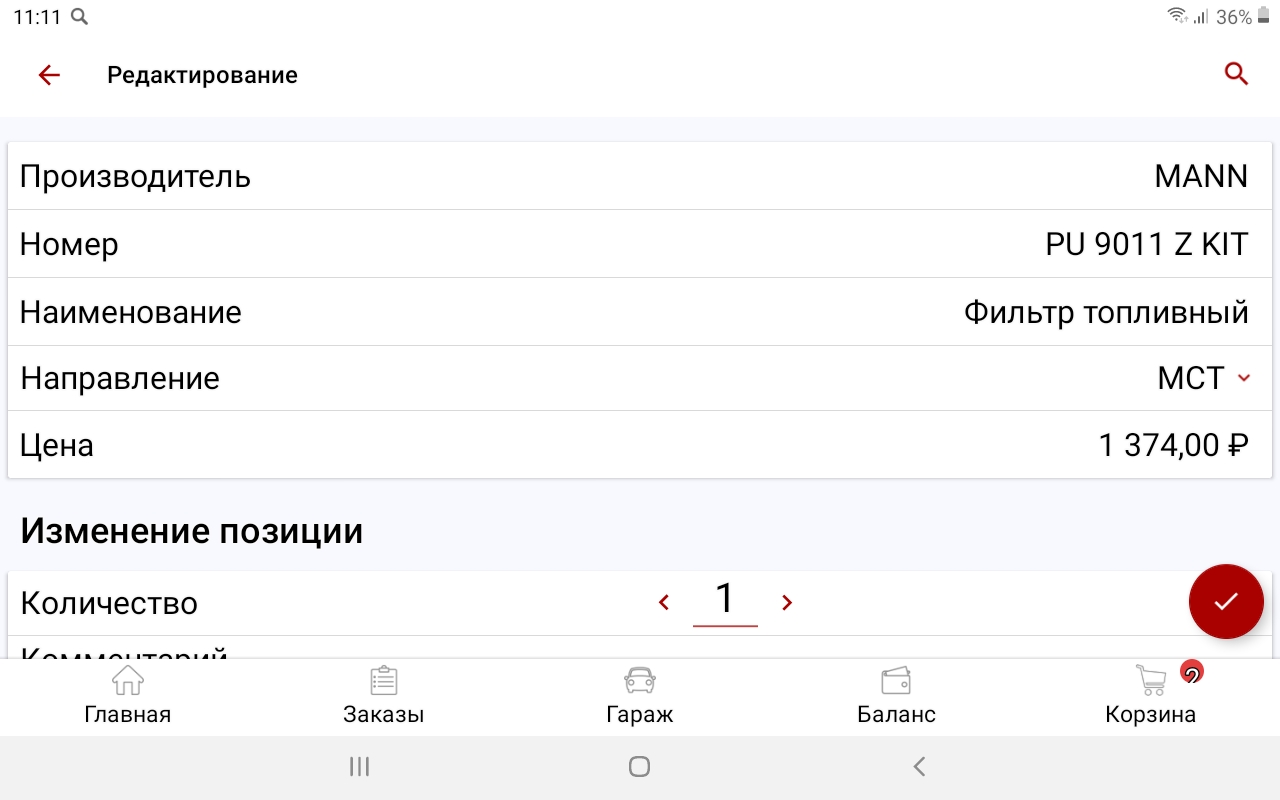Open the Баланс wallet icon
Image resolution: width=1280 pixels, height=800 pixels.
pyautogui.click(x=896, y=681)
